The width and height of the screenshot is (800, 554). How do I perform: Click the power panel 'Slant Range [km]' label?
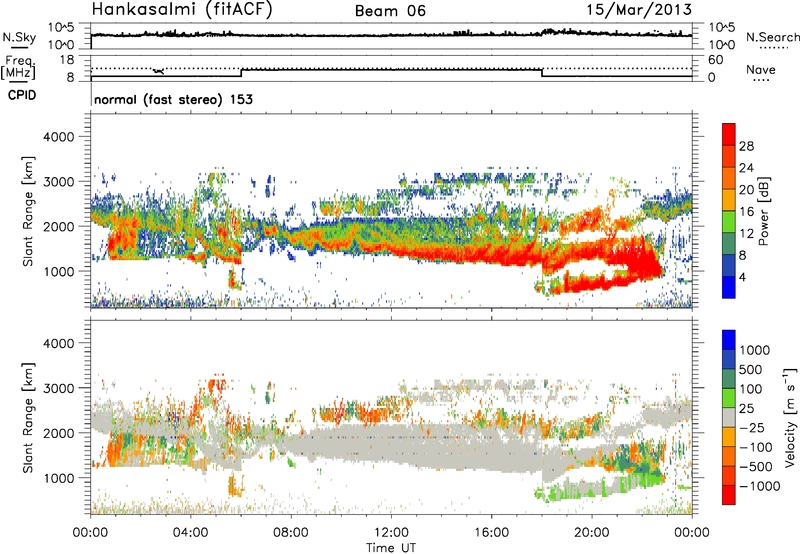click(x=29, y=211)
